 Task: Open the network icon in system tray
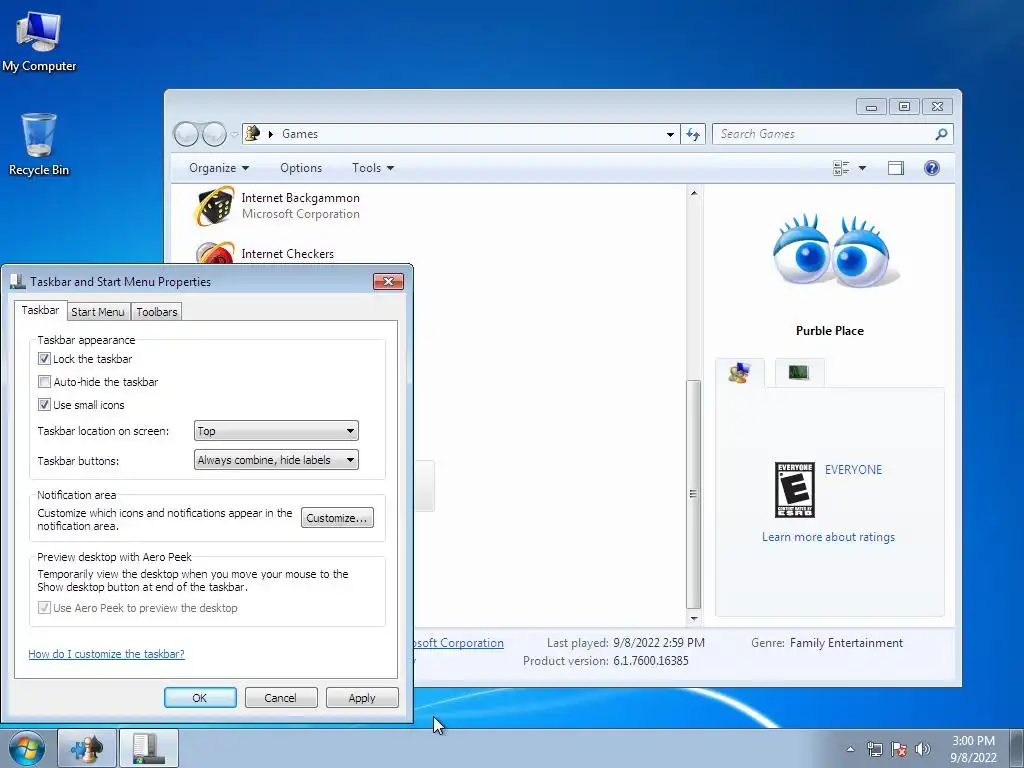tap(874, 749)
